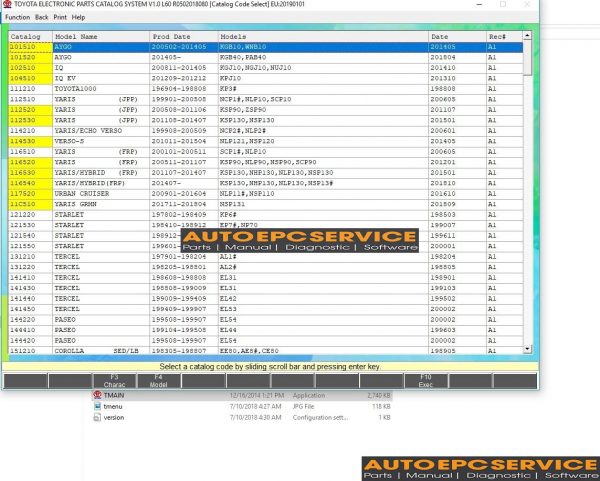Select the TMAIN application file icon
600x481 pixels.
[x=97, y=395]
